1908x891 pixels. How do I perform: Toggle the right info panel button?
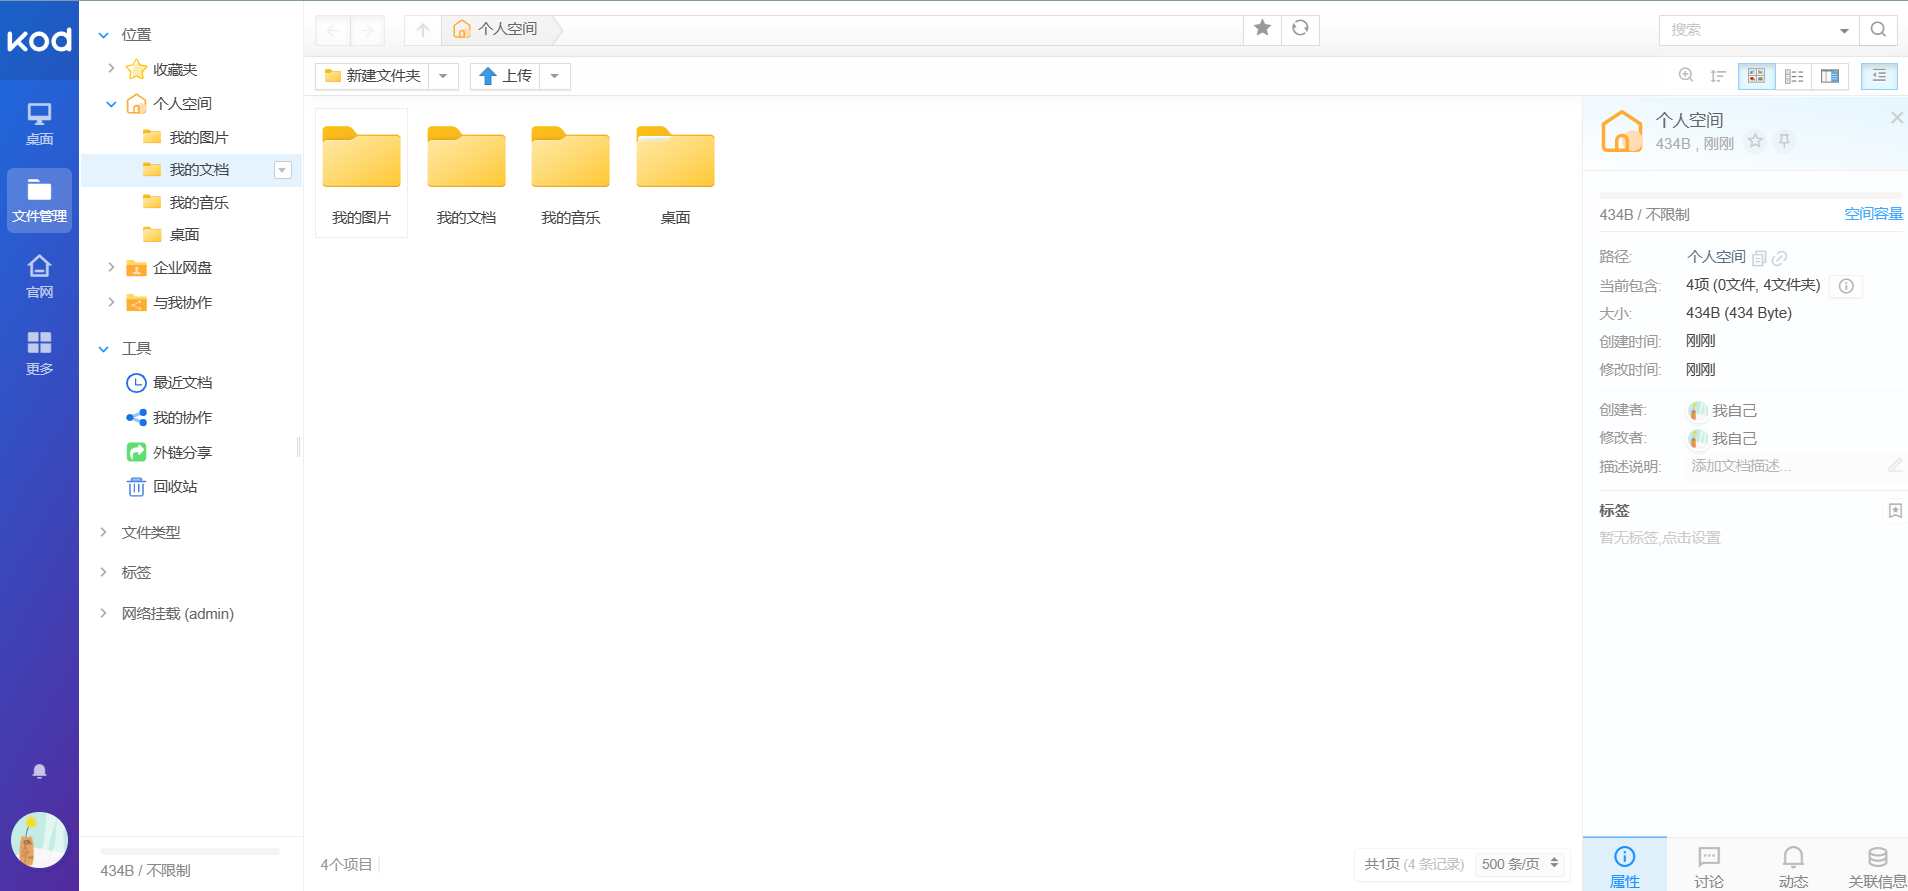pyautogui.click(x=1879, y=76)
